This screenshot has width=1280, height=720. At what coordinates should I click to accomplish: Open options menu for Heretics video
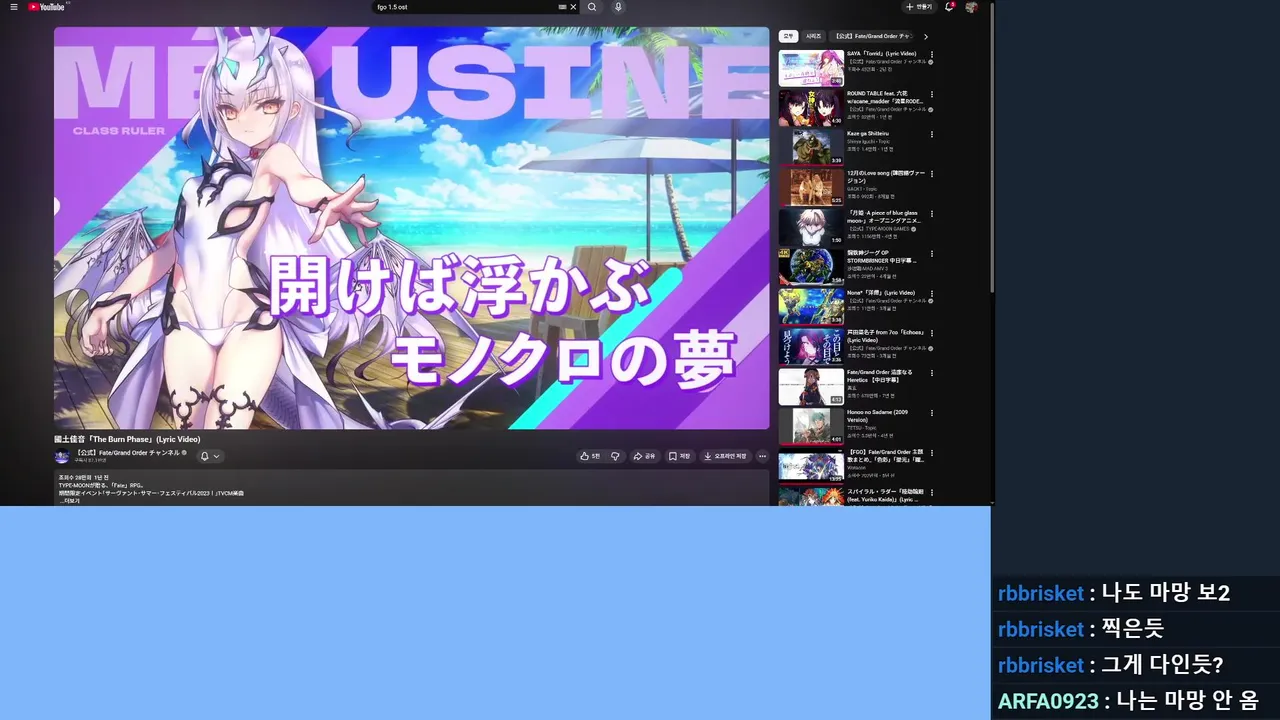tap(931, 373)
